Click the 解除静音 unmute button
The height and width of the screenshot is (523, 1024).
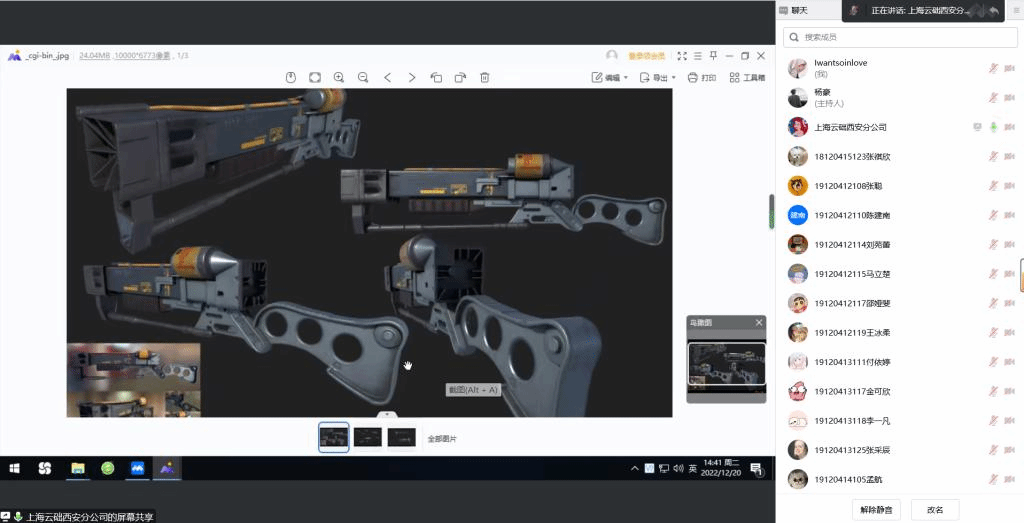[877, 509]
